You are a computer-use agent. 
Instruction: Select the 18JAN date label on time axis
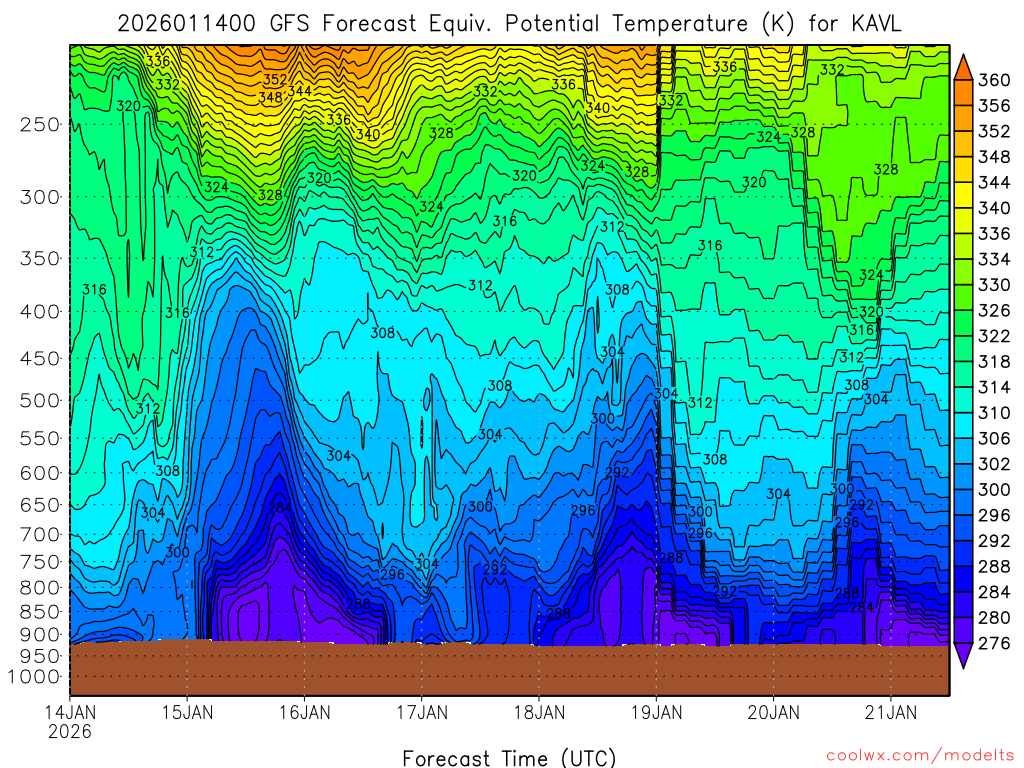pos(539,712)
